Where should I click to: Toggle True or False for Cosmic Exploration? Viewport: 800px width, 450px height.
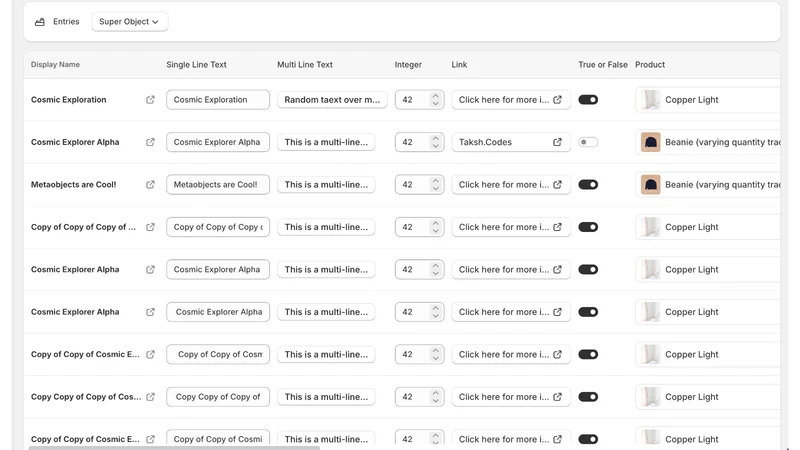(588, 100)
